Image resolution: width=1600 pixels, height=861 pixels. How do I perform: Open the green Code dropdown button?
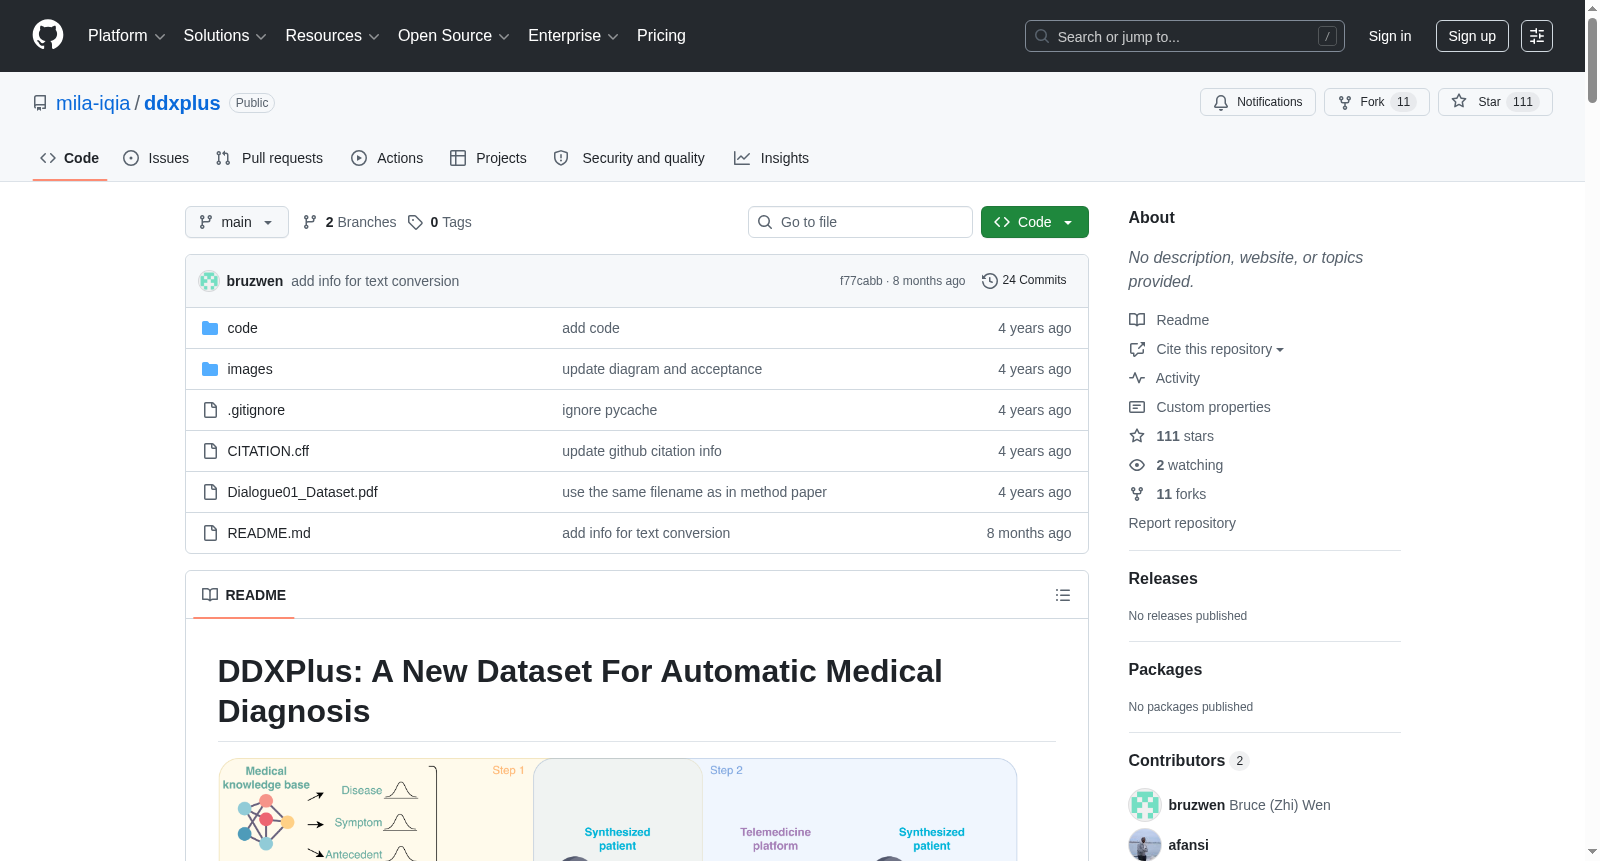click(x=1035, y=222)
